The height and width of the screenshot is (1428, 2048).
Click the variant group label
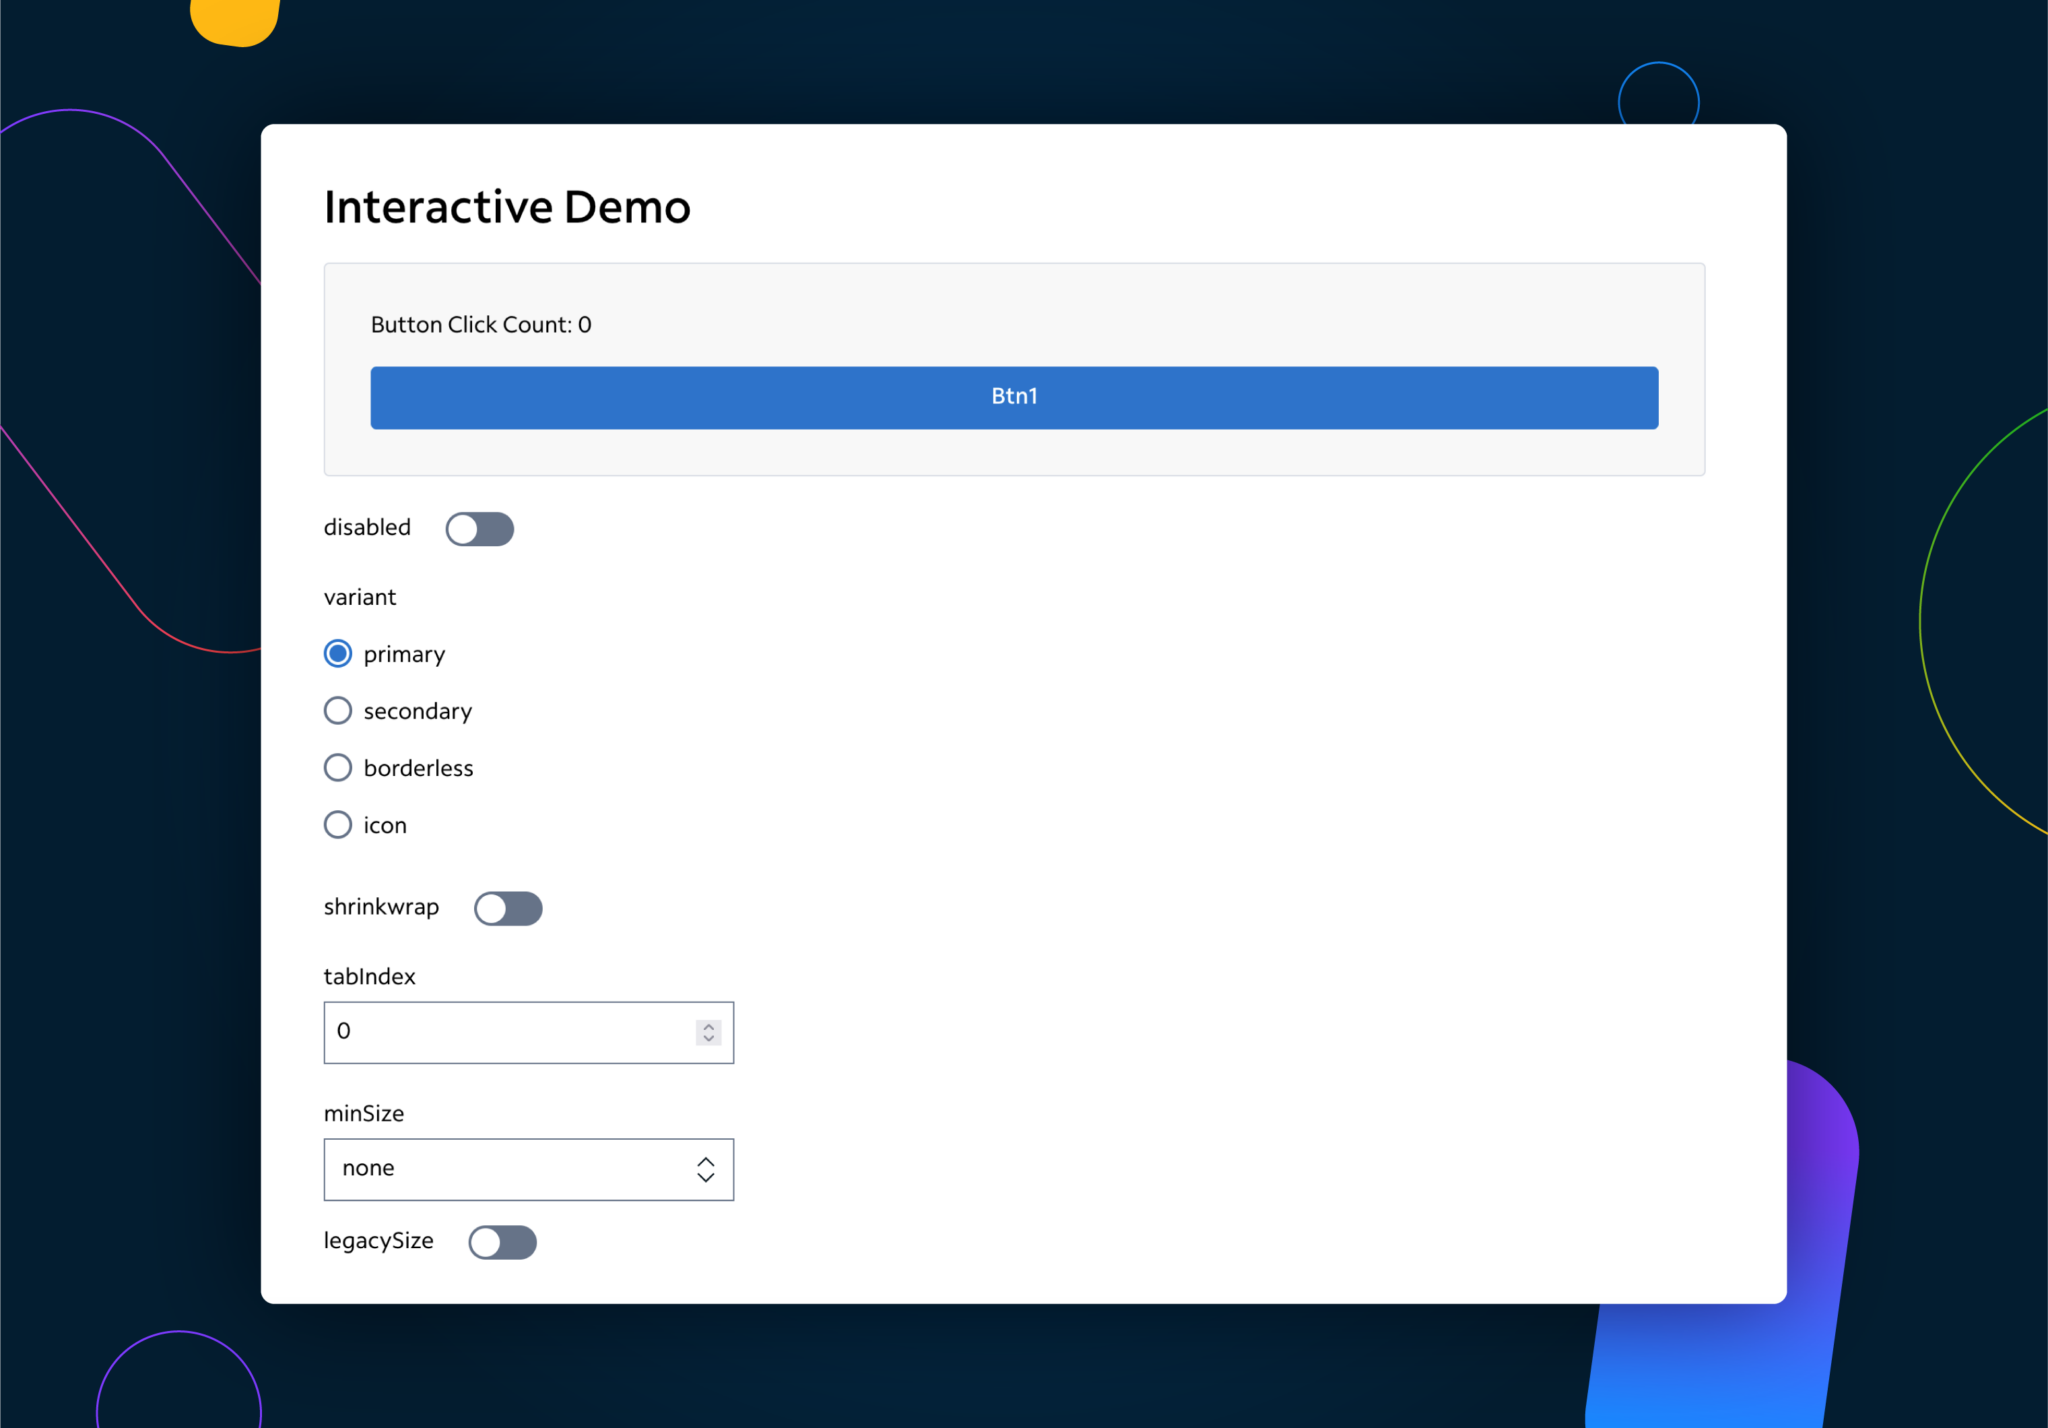tap(360, 597)
